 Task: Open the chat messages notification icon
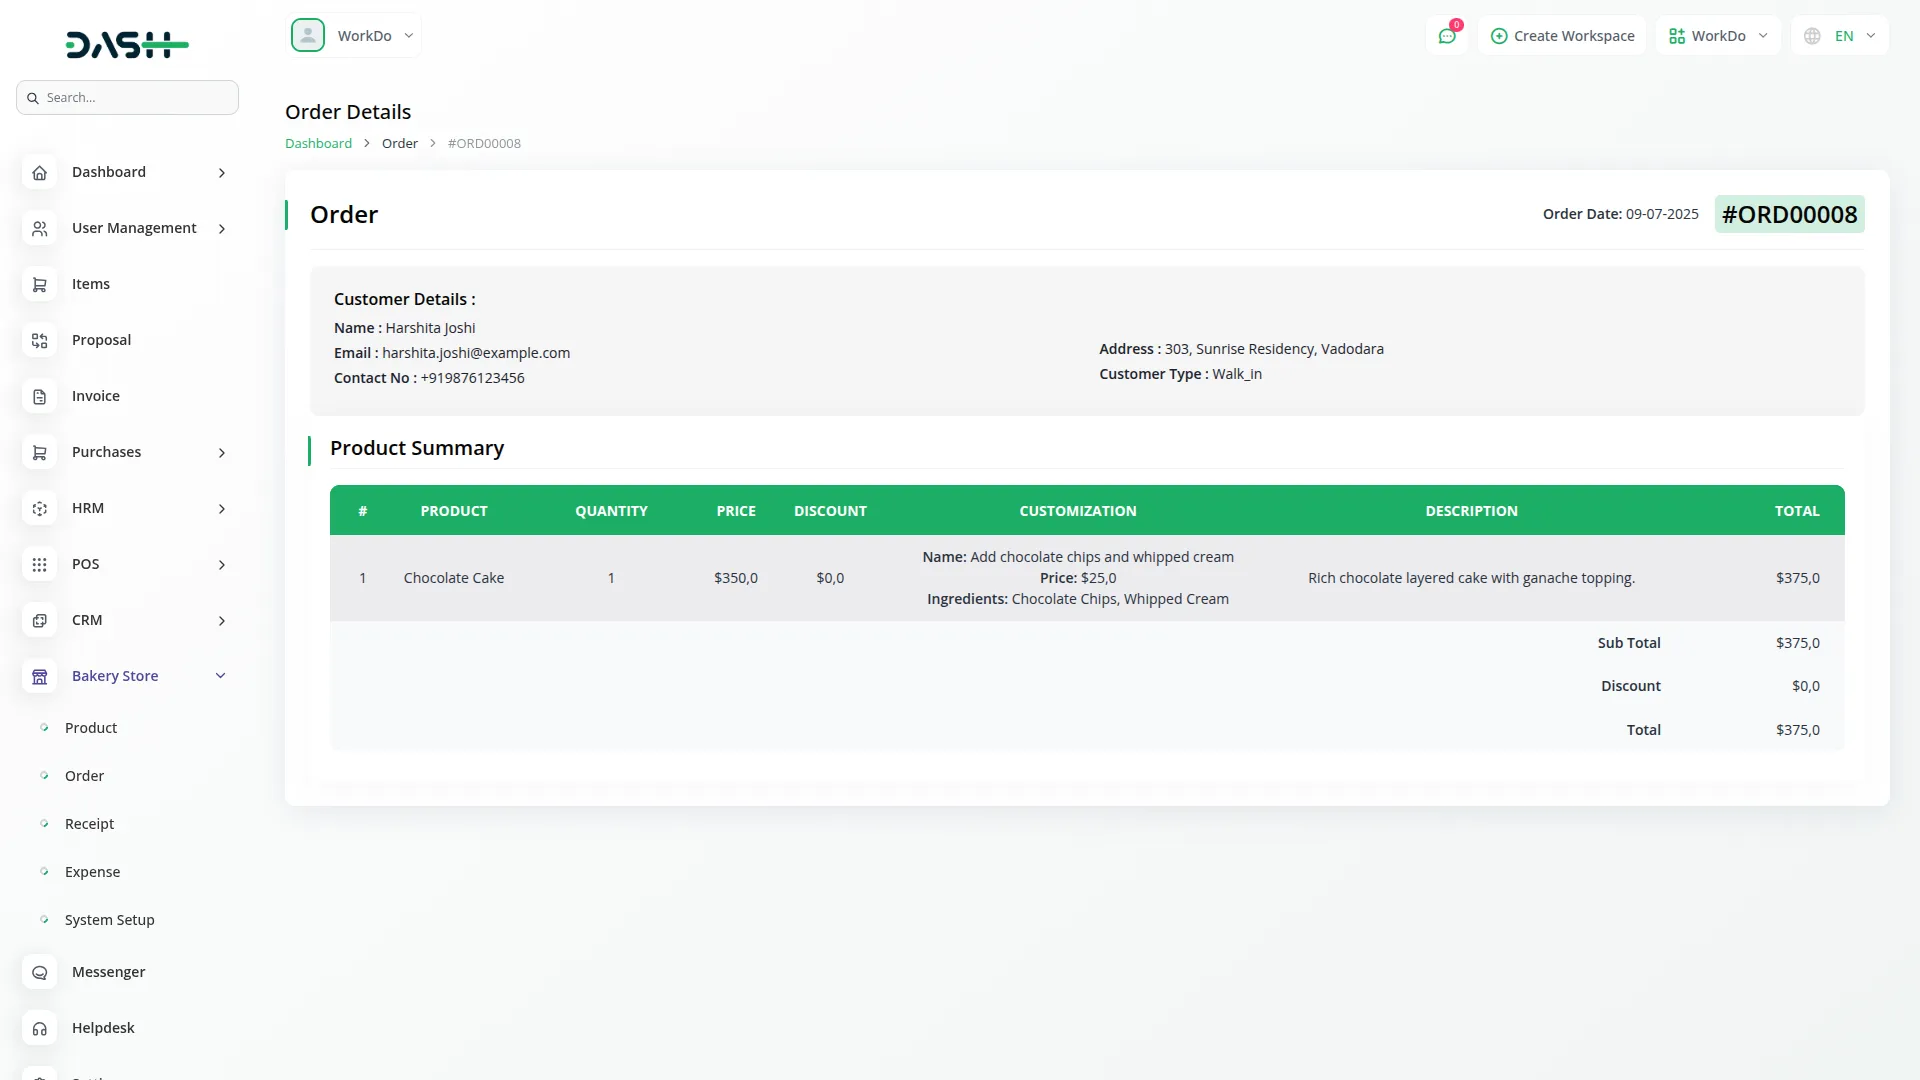(x=1446, y=36)
